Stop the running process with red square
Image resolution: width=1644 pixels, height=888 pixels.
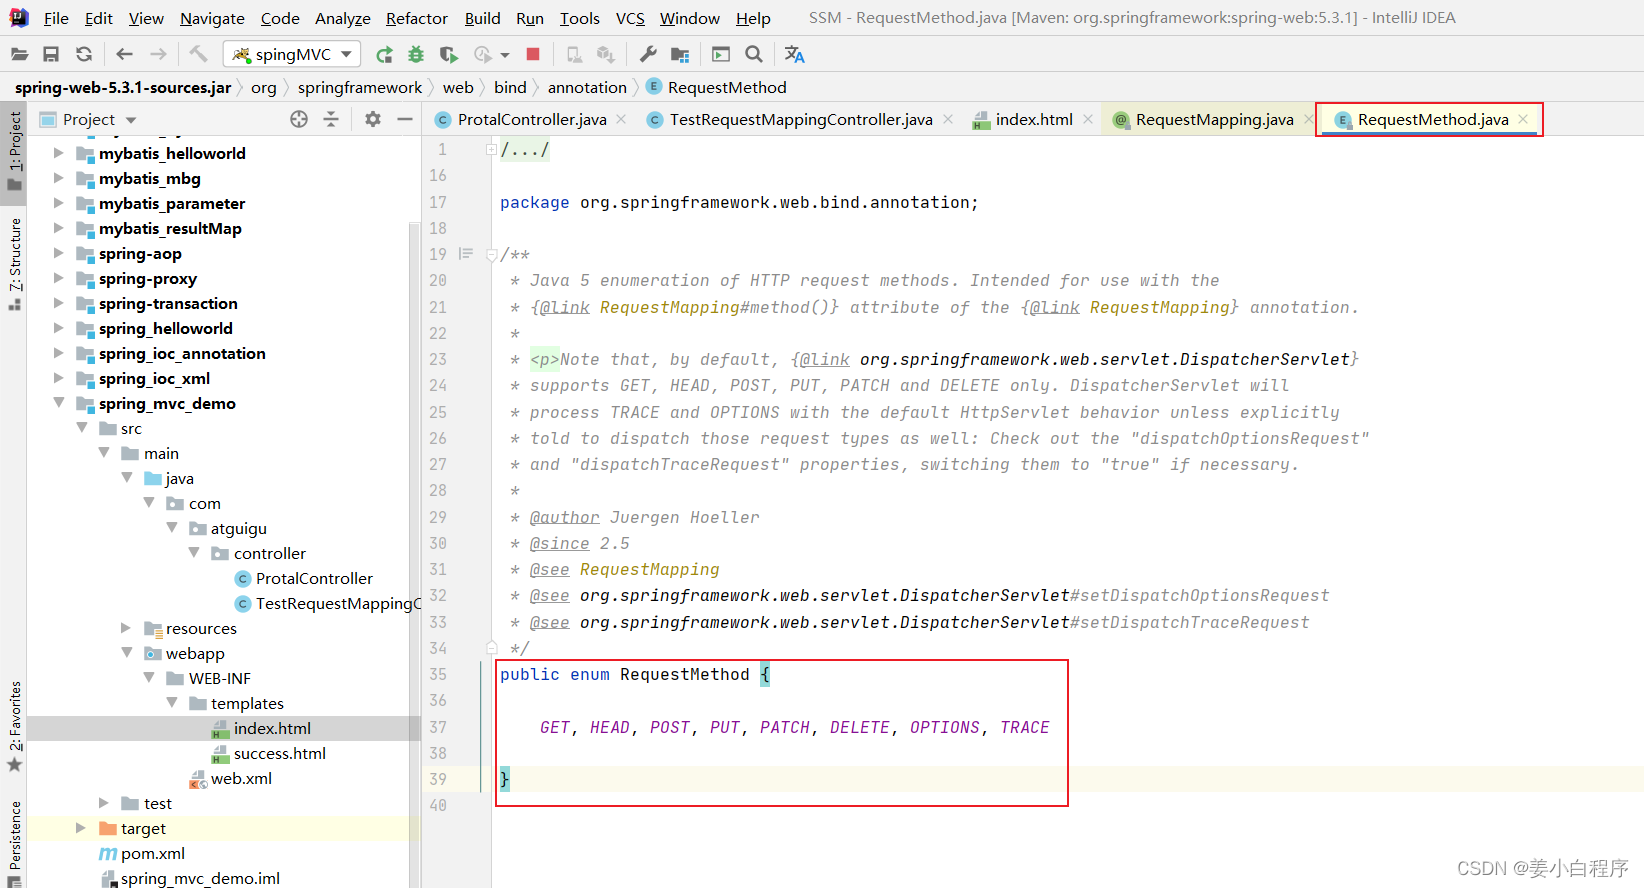[533, 54]
